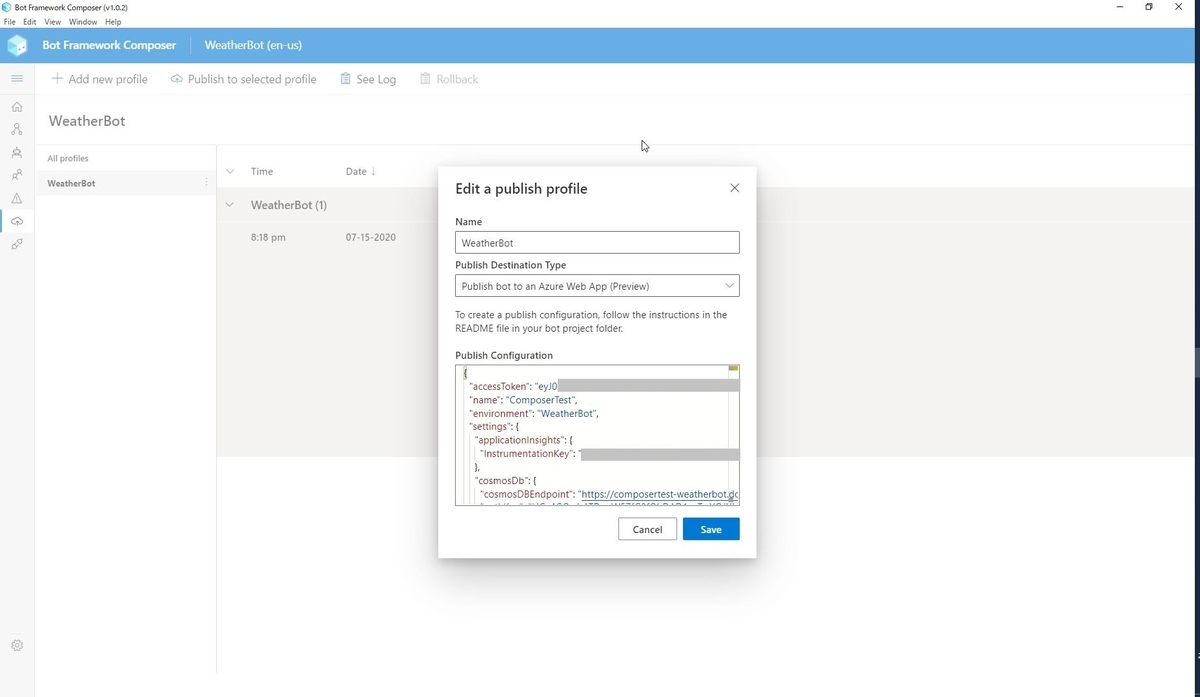This screenshot has height=697, width=1200.
Task: Click the WeatherBot (en-us) header title
Action: click(x=253, y=45)
